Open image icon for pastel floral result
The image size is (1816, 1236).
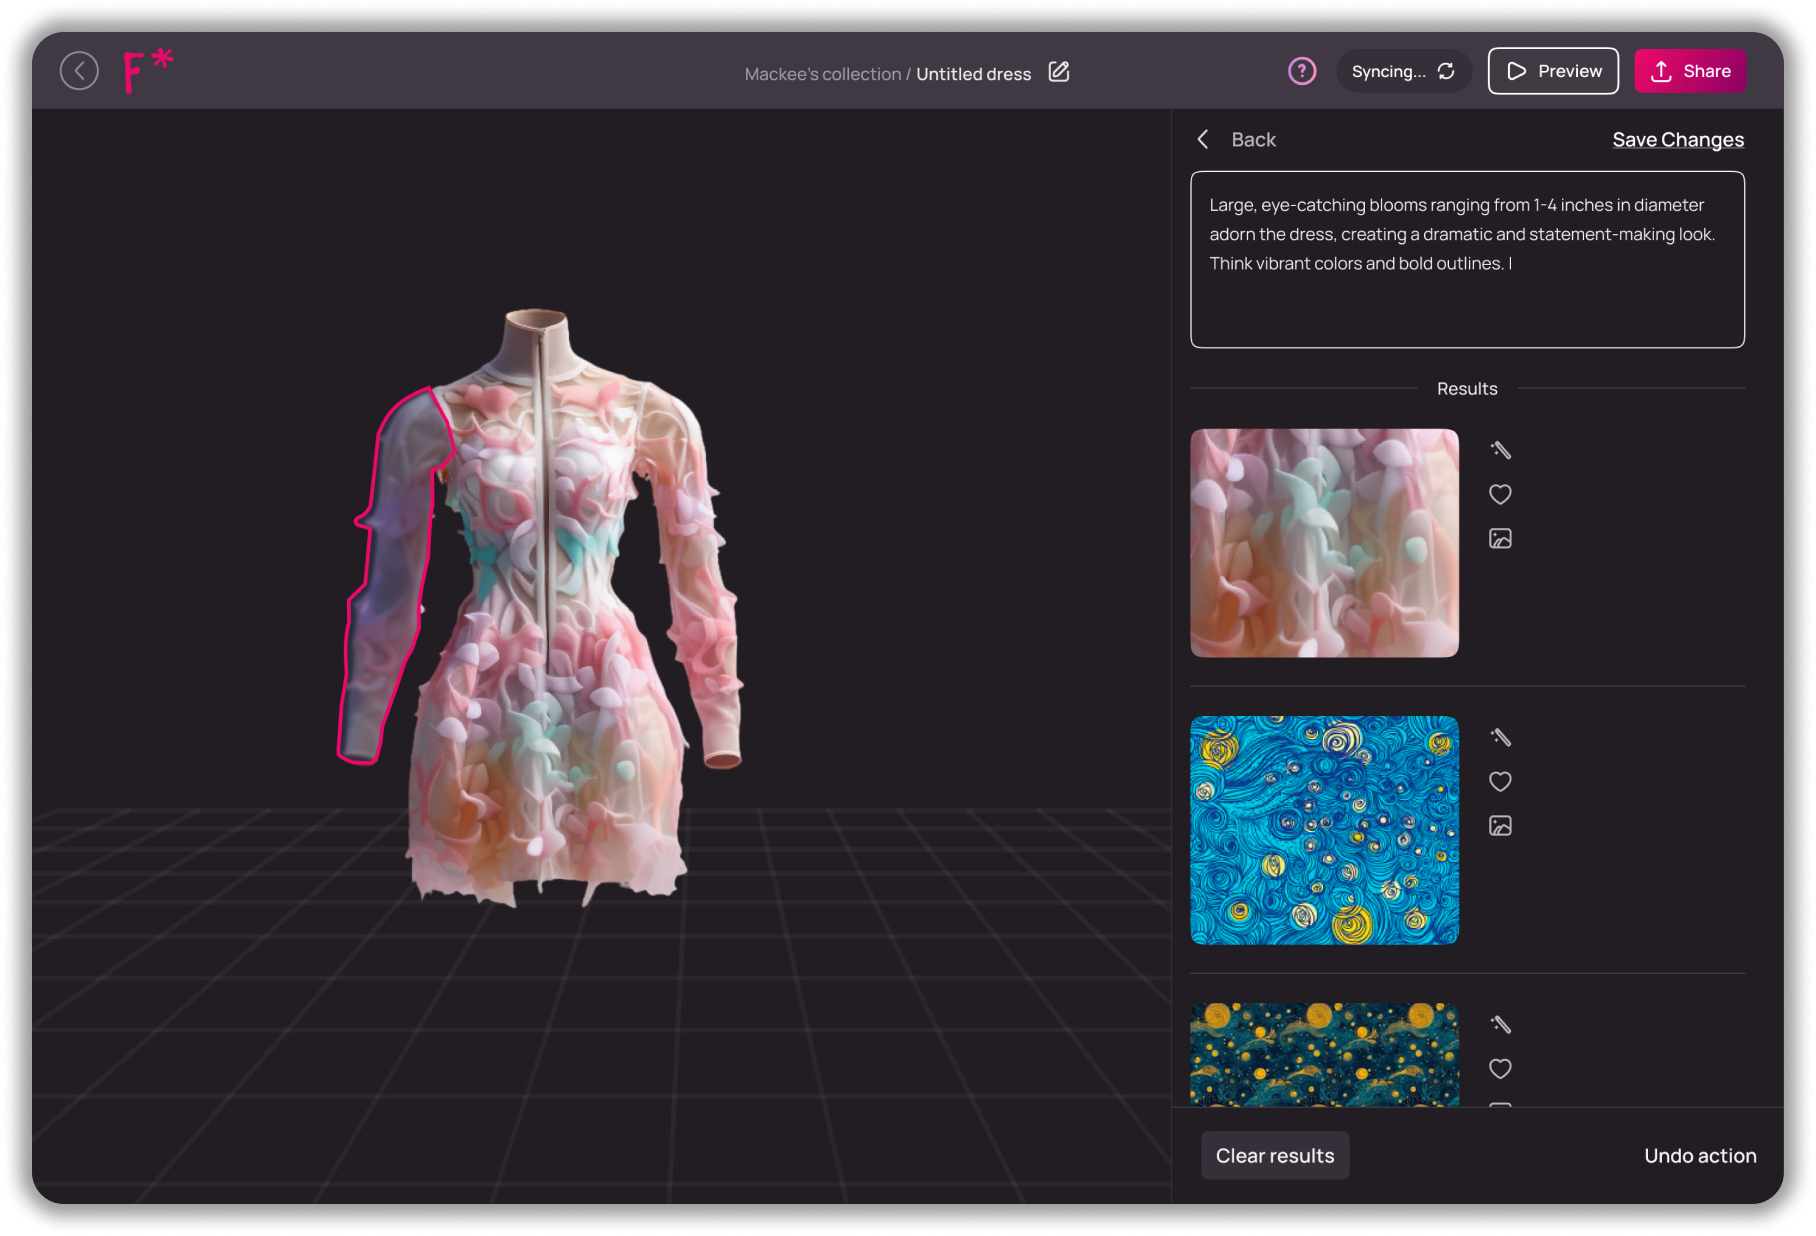[1500, 539]
